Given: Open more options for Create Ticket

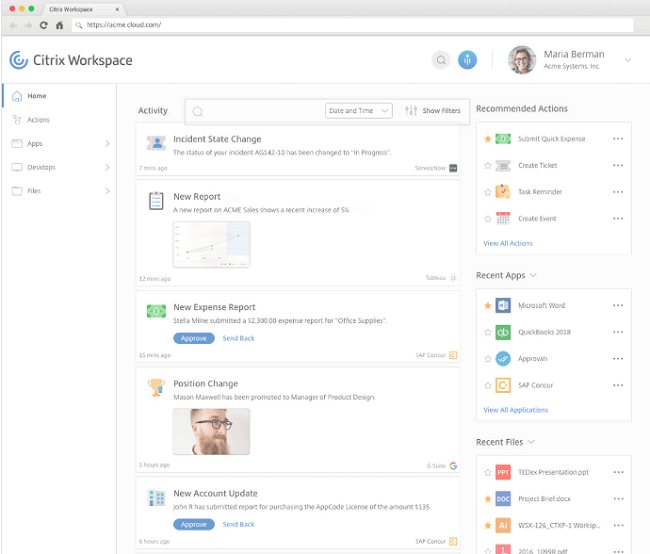Looking at the screenshot, I should (x=618, y=165).
